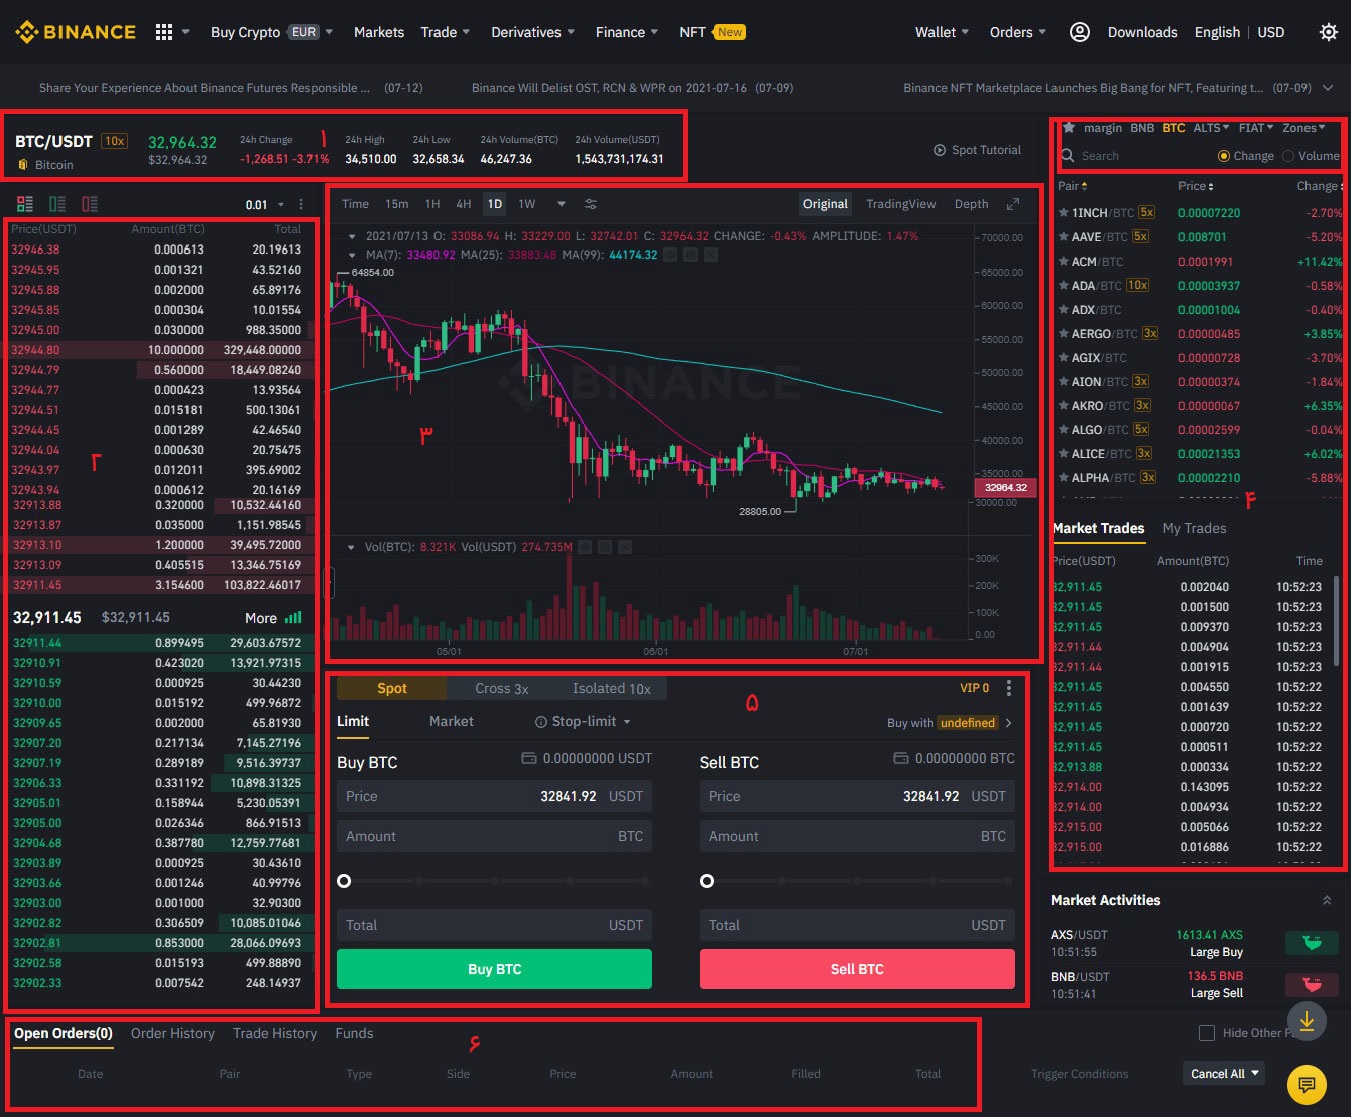This screenshot has height=1117, width=1351.
Task: Toggle favorite star for 1INCH/BTC
Action: [1064, 213]
